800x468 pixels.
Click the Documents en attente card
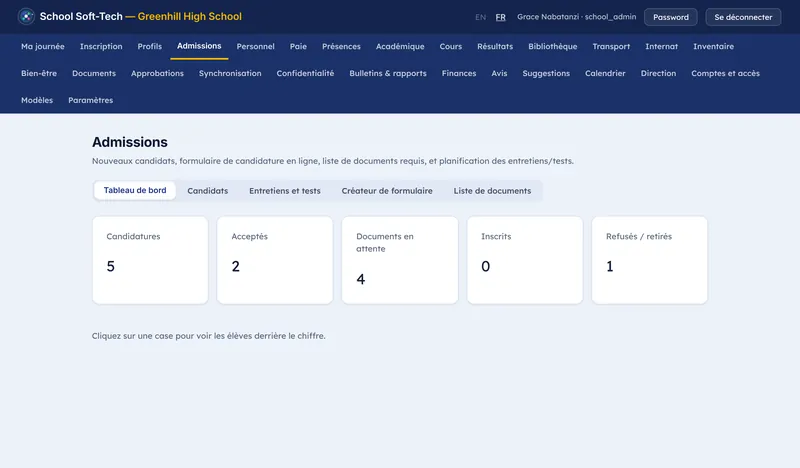[400, 260]
